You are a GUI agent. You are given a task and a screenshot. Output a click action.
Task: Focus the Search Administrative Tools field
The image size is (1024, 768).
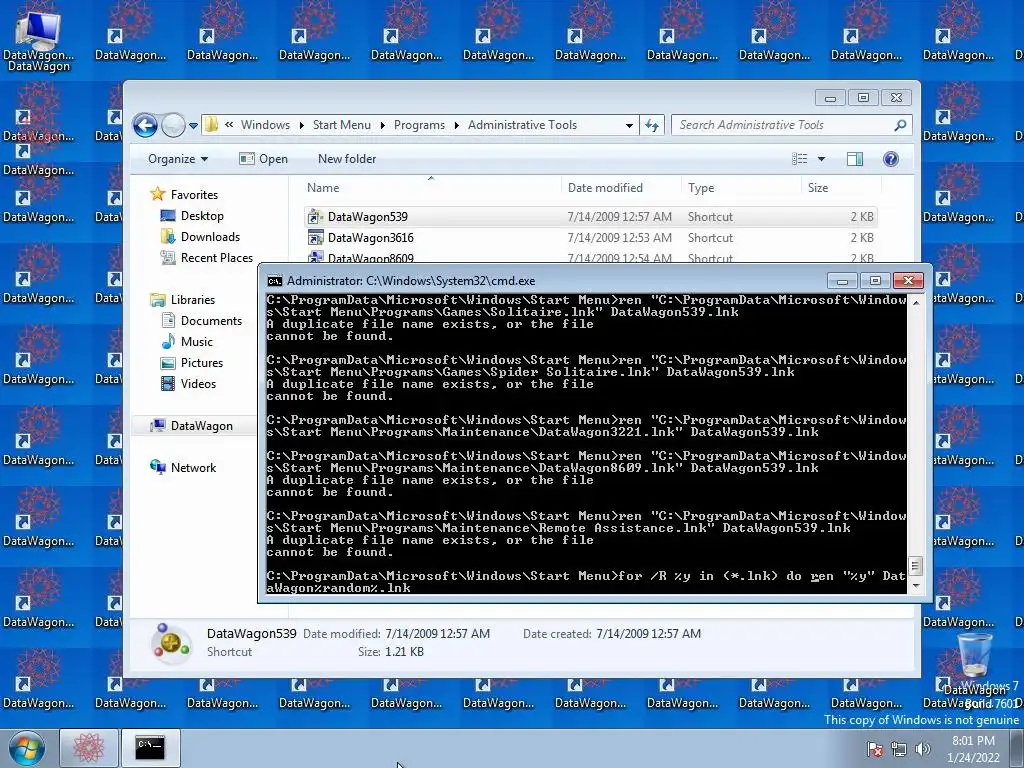pyautogui.click(x=782, y=125)
